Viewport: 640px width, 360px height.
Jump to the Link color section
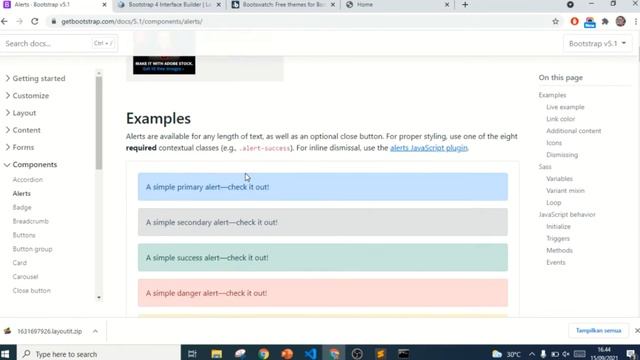560,119
